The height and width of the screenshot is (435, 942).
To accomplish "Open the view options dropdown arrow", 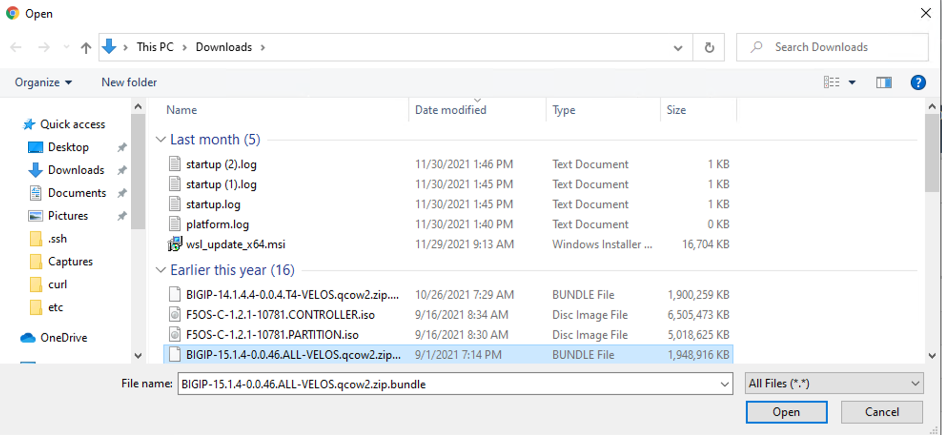I will coord(852,82).
